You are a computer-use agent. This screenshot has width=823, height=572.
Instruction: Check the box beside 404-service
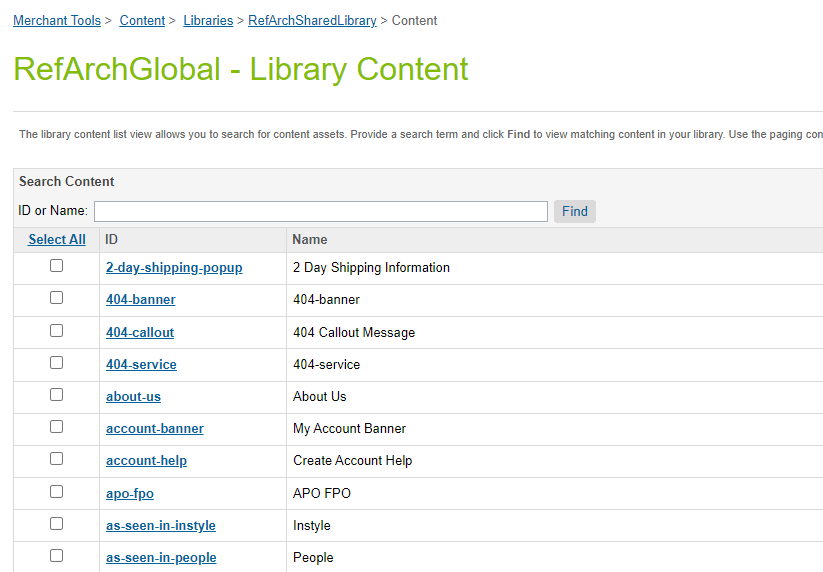(56, 363)
